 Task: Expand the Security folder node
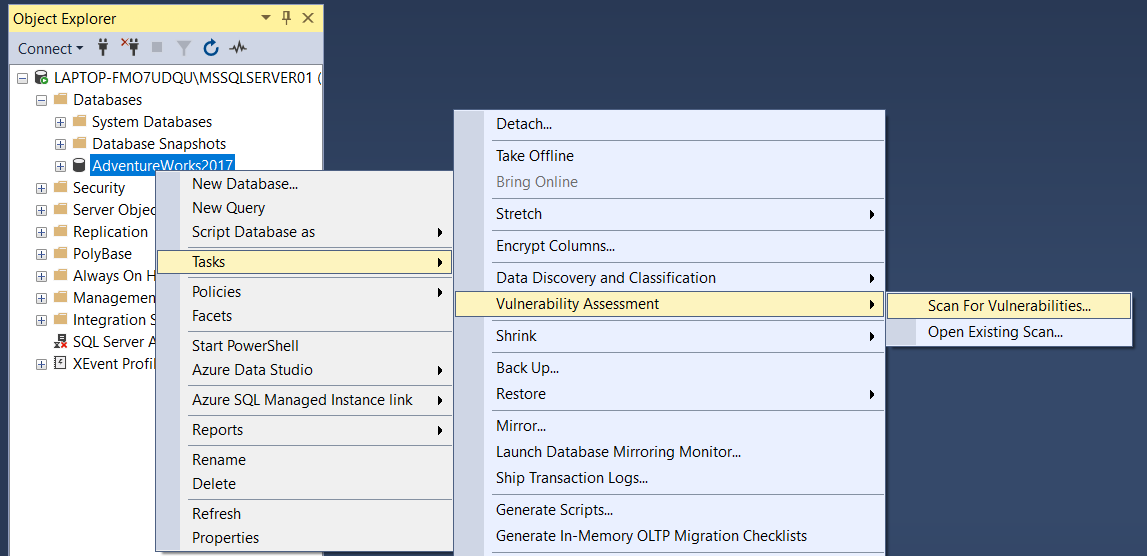tap(42, 188)
